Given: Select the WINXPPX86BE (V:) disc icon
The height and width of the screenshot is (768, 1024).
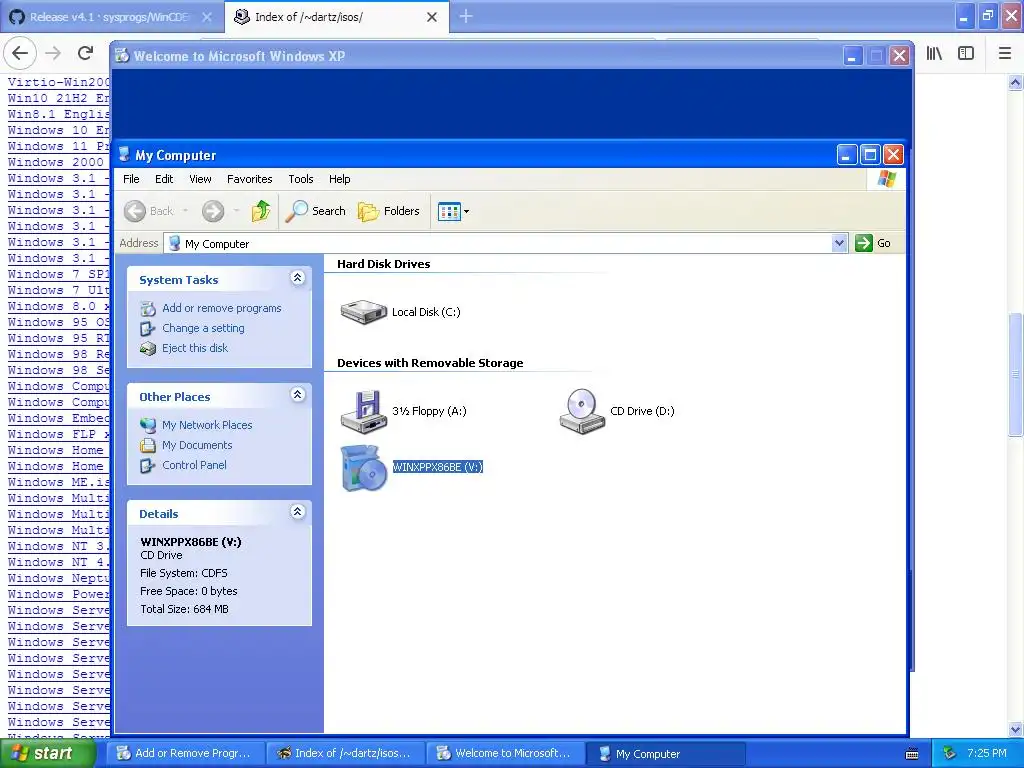Looking at the screenshot, I should point(364,468).
